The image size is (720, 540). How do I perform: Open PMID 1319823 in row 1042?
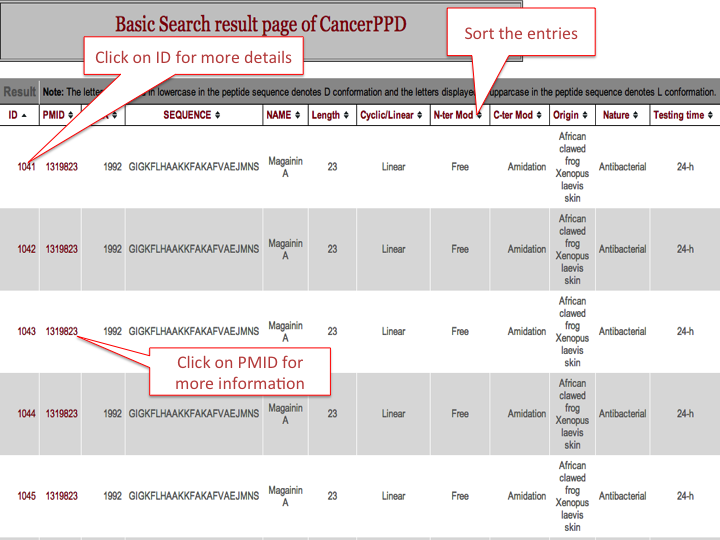(61, 250)
